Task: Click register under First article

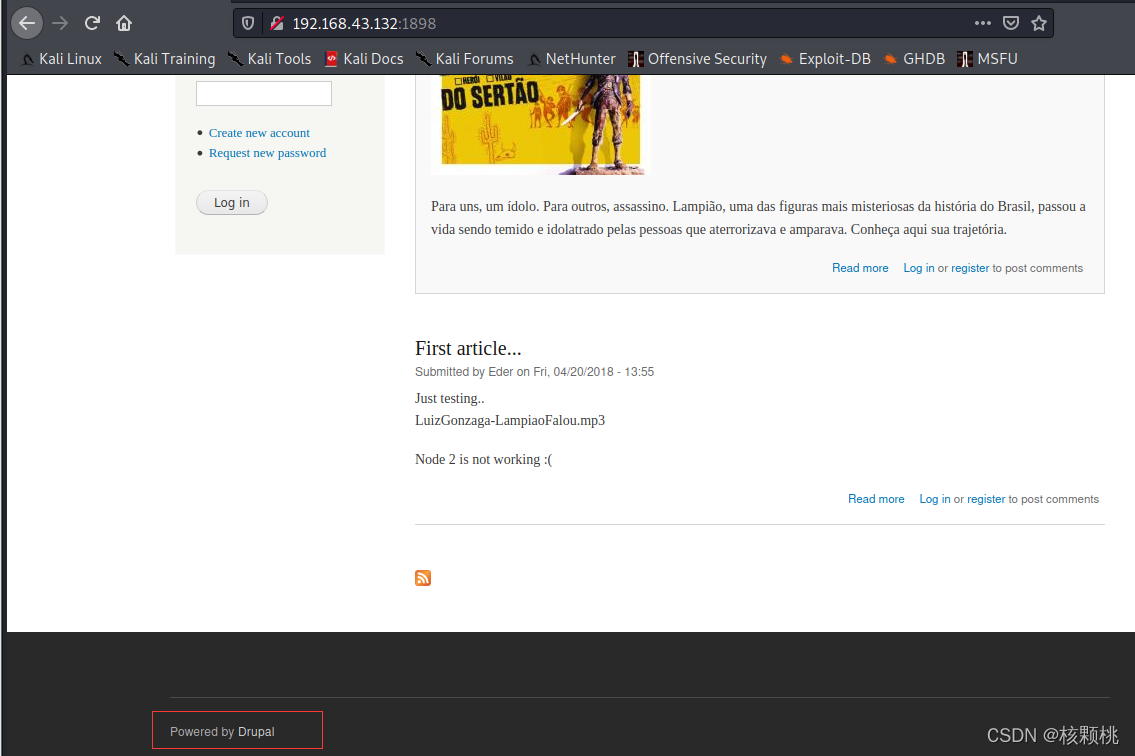Action: [986, 499]
